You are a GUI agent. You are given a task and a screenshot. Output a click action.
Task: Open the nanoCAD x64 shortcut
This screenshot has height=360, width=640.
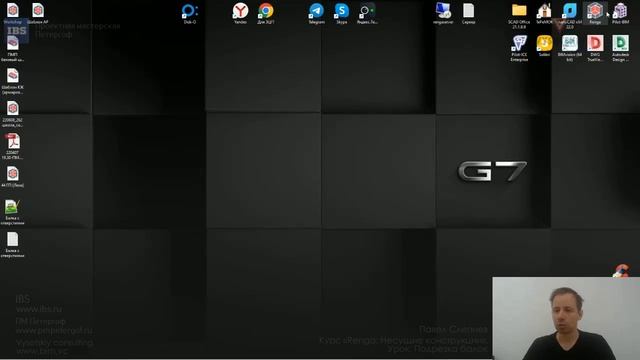tap(570, 11)
